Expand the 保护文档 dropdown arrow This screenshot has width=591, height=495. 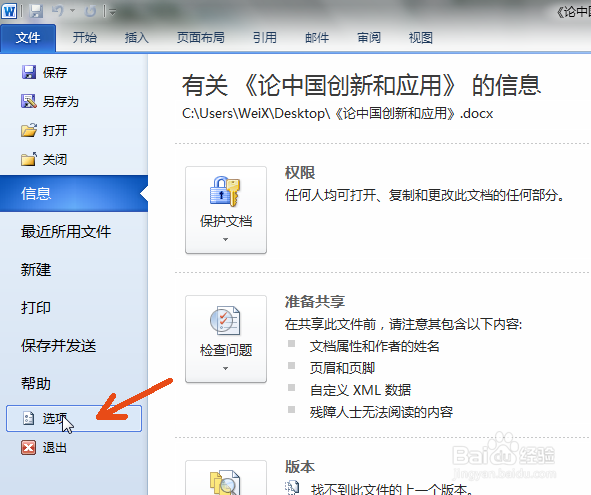pos(225,239)
